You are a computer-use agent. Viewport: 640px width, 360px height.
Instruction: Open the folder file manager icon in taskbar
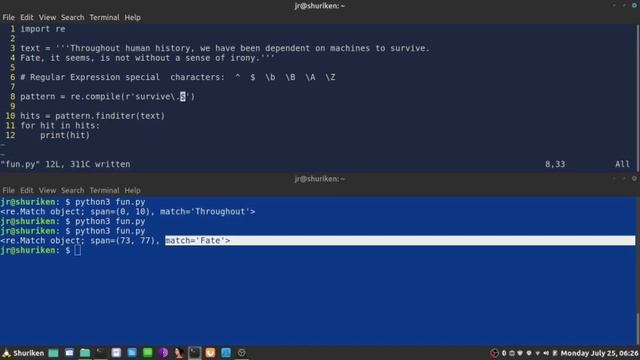pyautogui.click(x=85, y=353)
